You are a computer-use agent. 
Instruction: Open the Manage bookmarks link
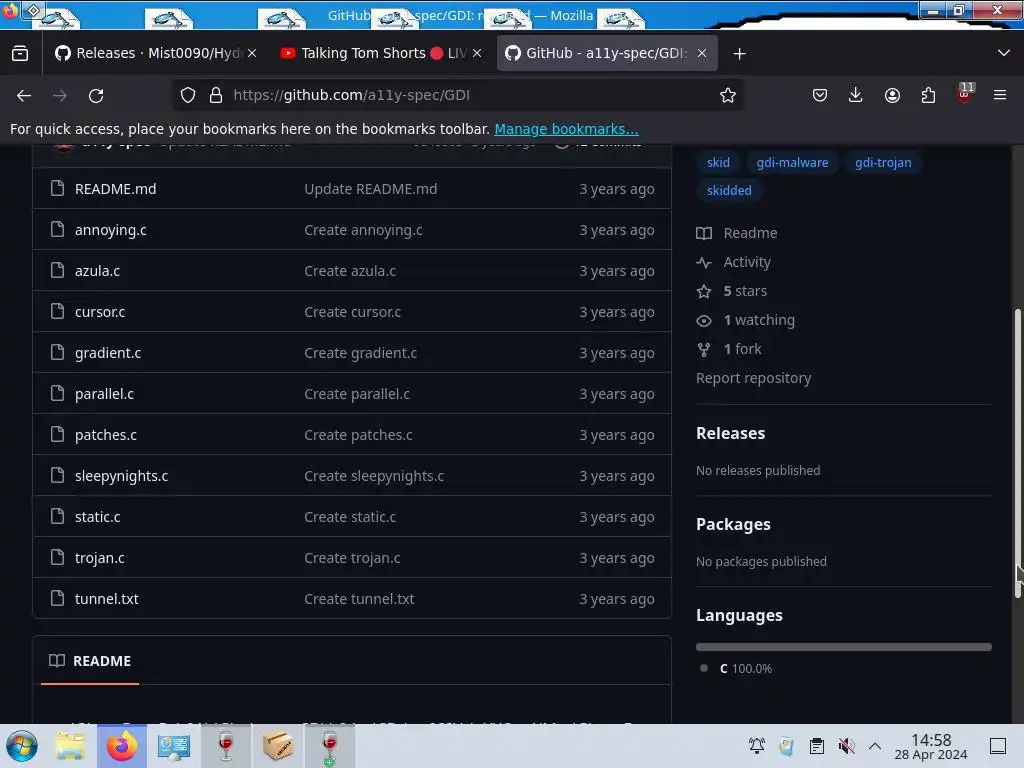click(566, 129)
